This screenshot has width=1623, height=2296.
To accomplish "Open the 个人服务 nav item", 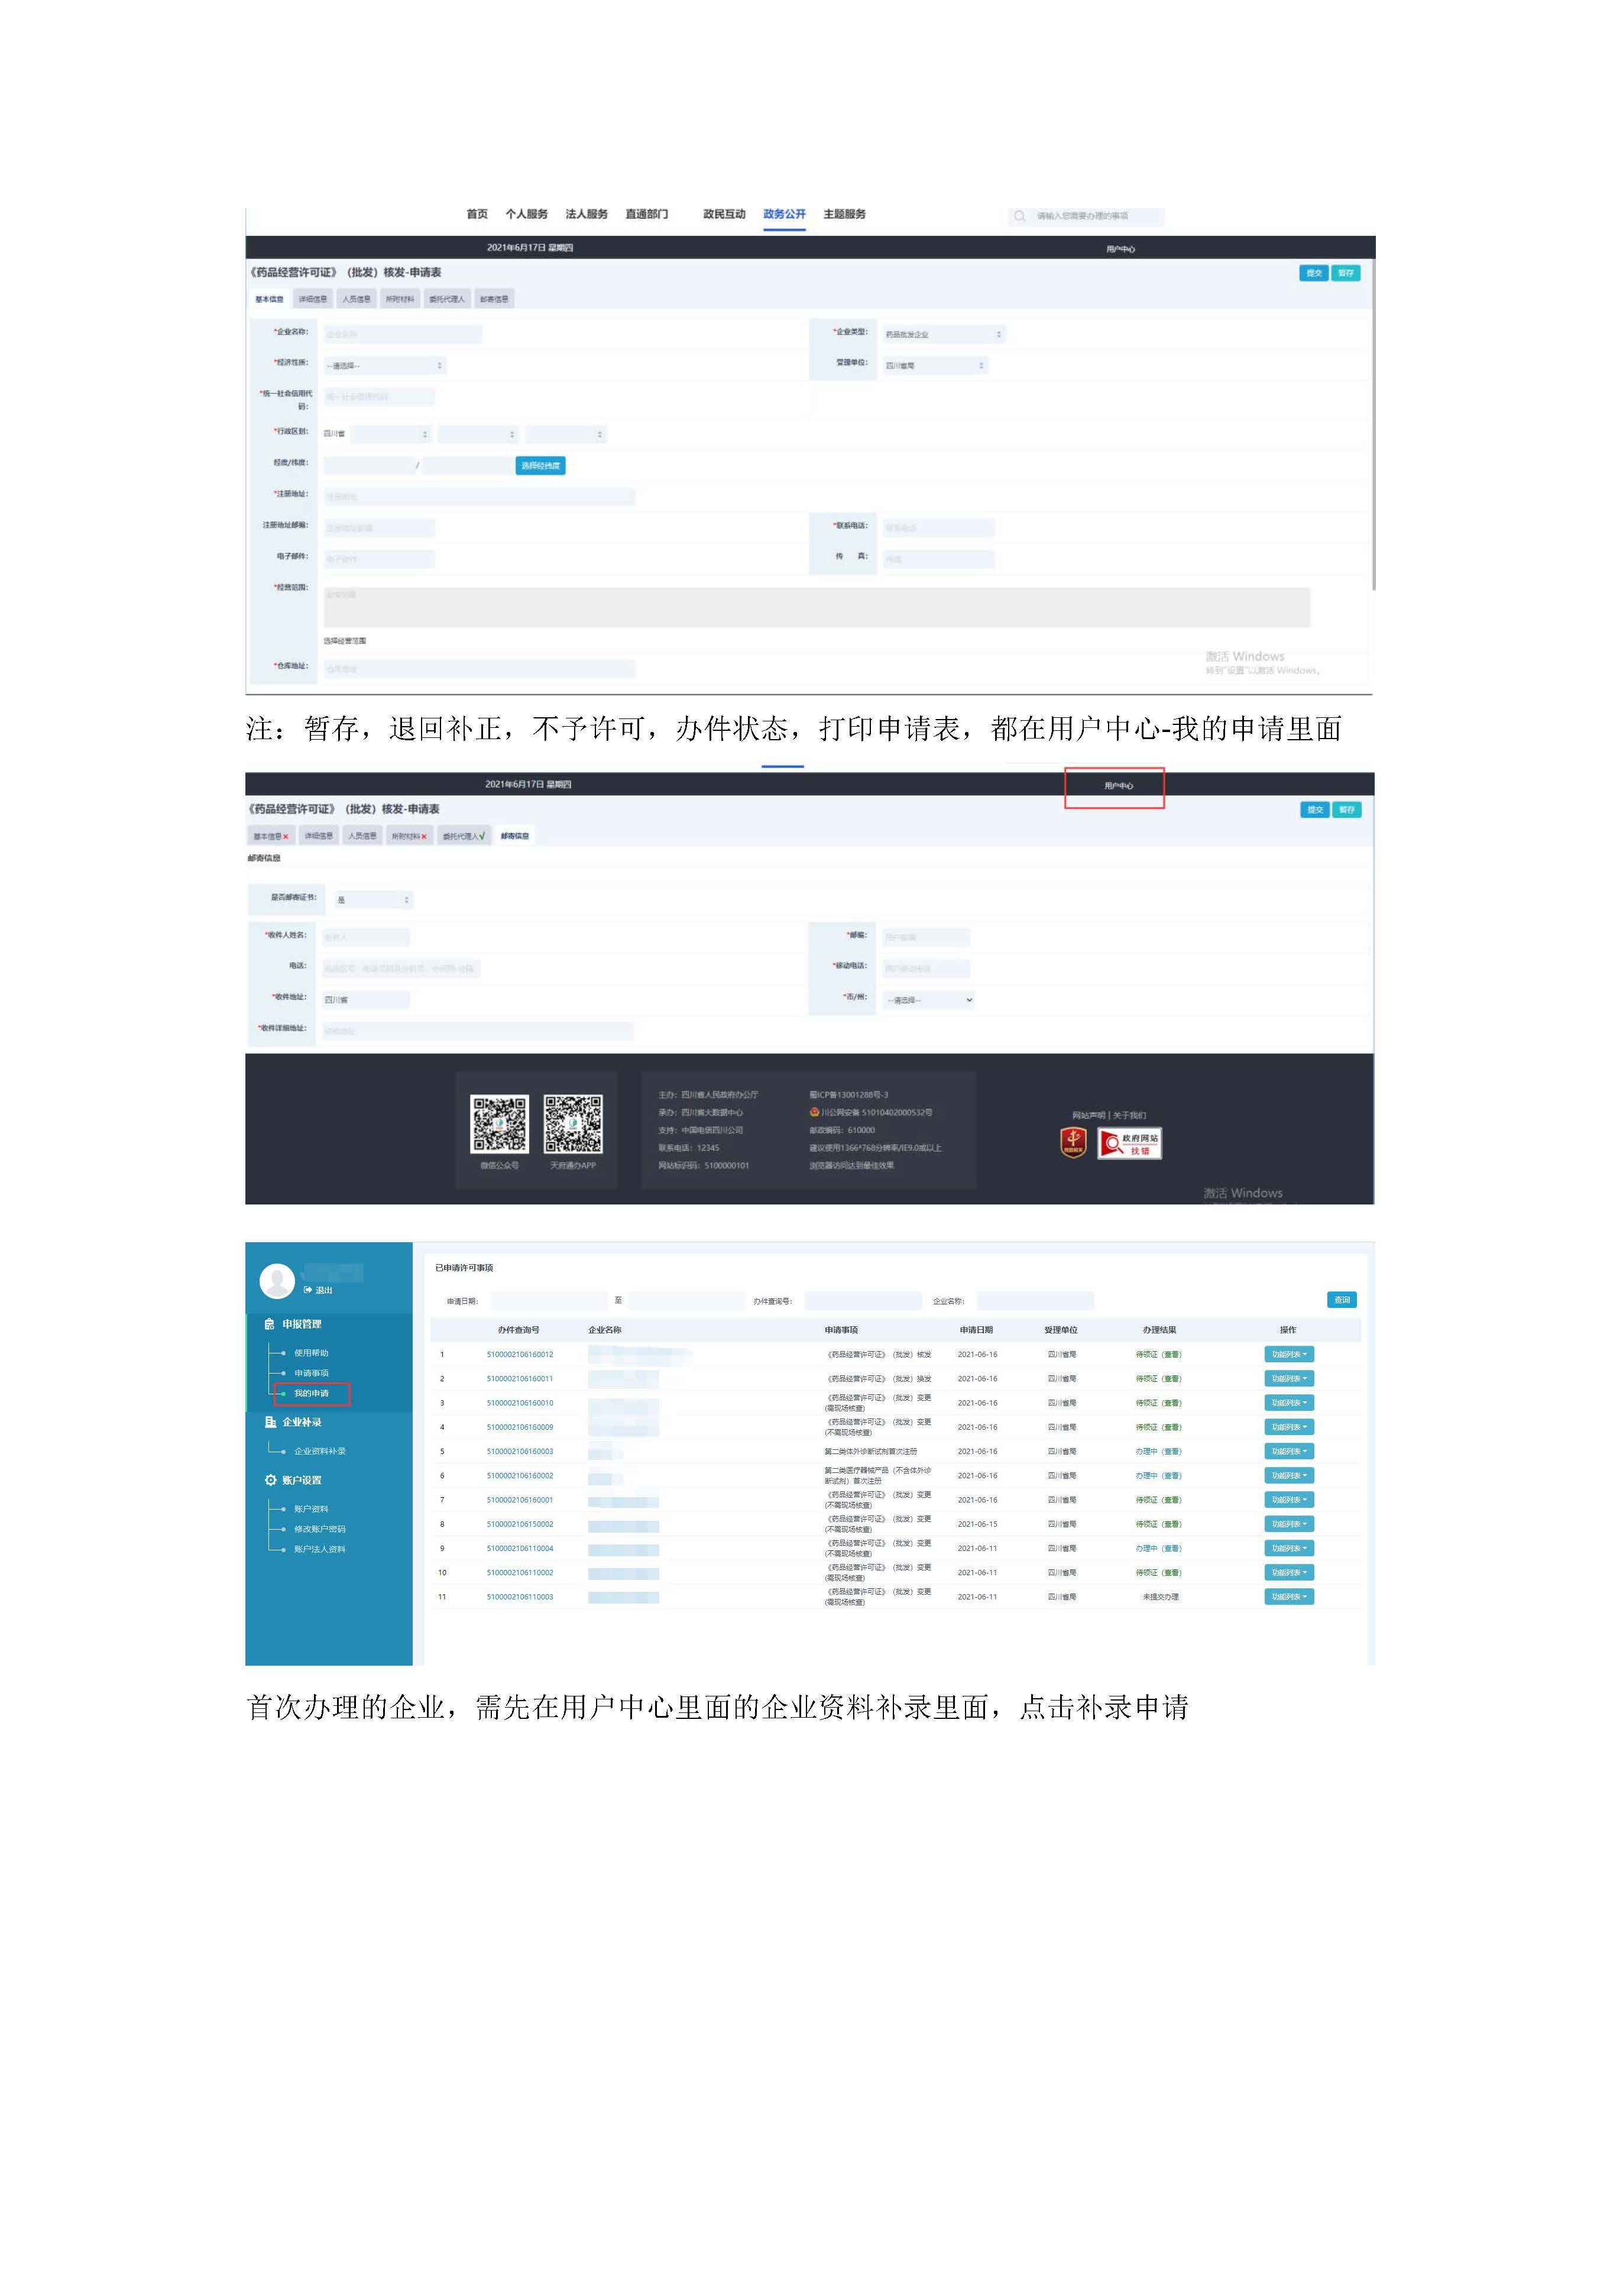I will click(527, 214).
